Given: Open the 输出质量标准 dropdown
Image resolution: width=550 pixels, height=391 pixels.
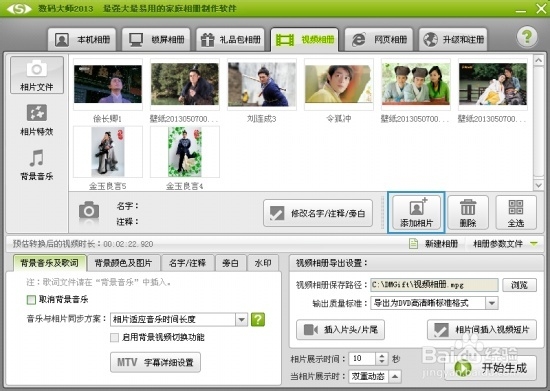Looking at the screenshot, I should 434,303.
